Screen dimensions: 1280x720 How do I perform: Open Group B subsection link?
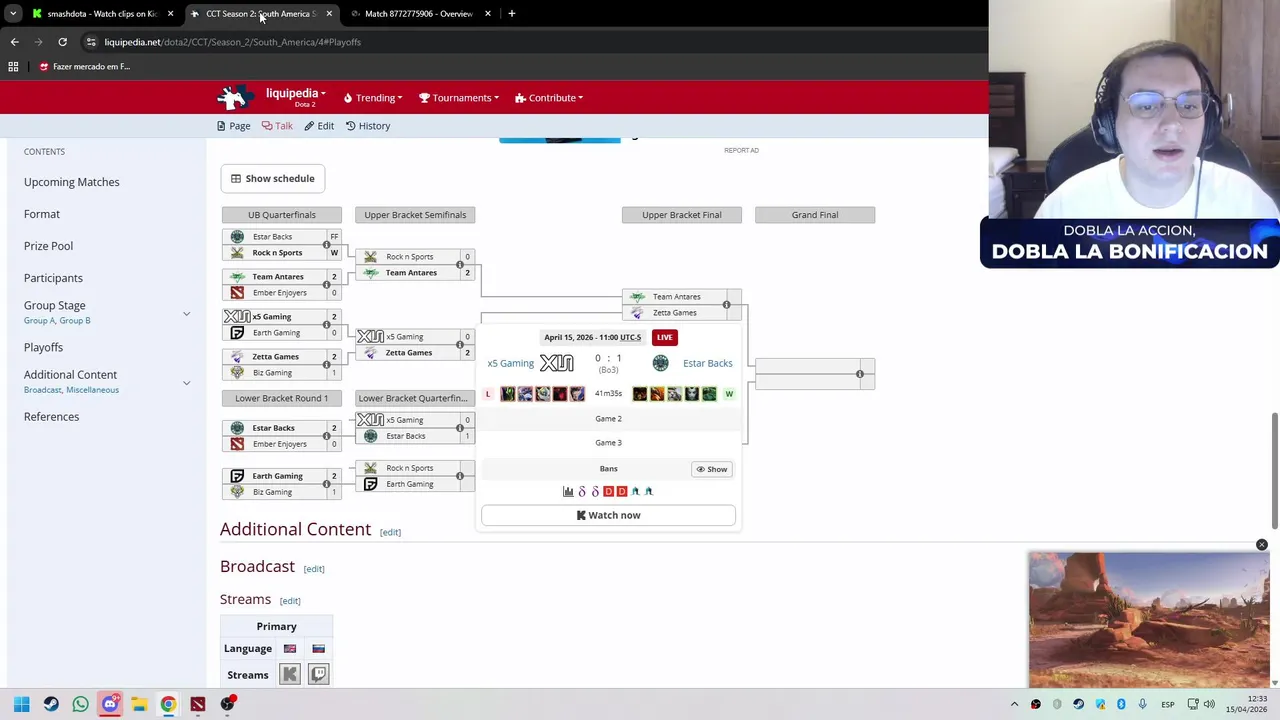click(74, 321)
